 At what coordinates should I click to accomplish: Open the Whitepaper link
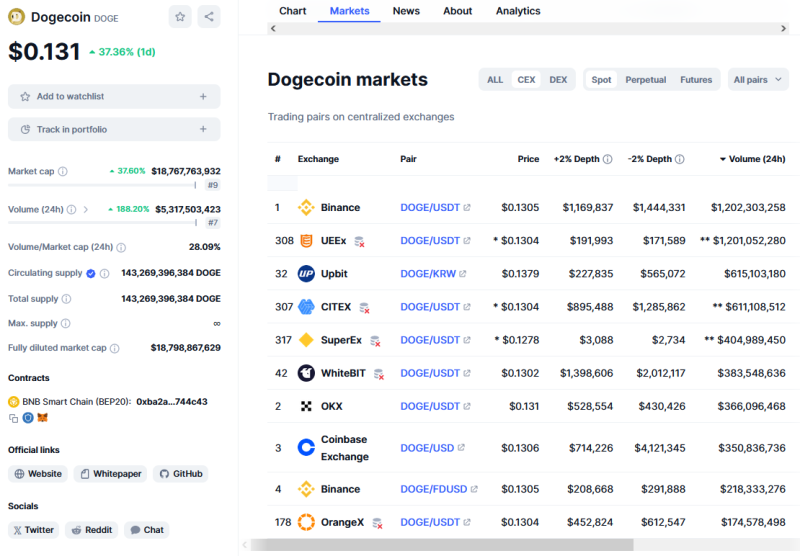[x=110, y=474]
